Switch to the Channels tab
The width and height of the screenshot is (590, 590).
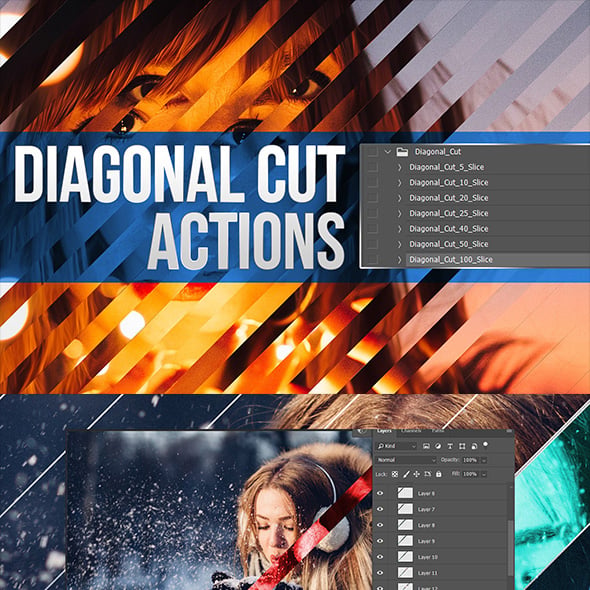[x=411, y=431]
